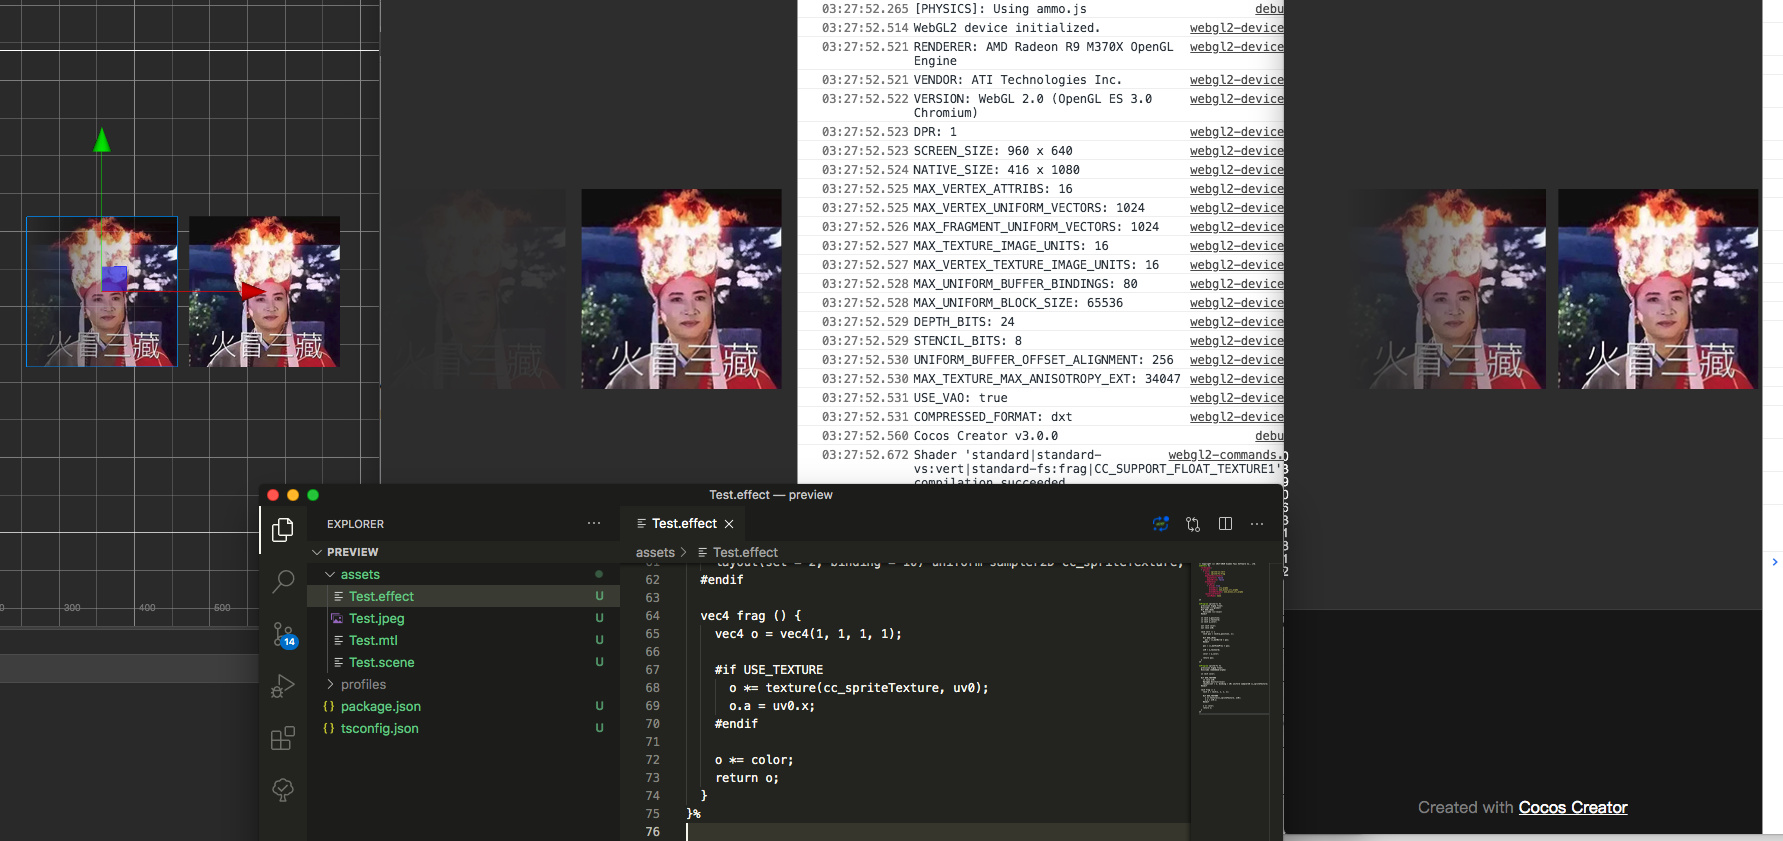The width and height of the screenshot is (1783, 841).
Task: Select the right sprite in the scene editor
Action: [265, 291]
